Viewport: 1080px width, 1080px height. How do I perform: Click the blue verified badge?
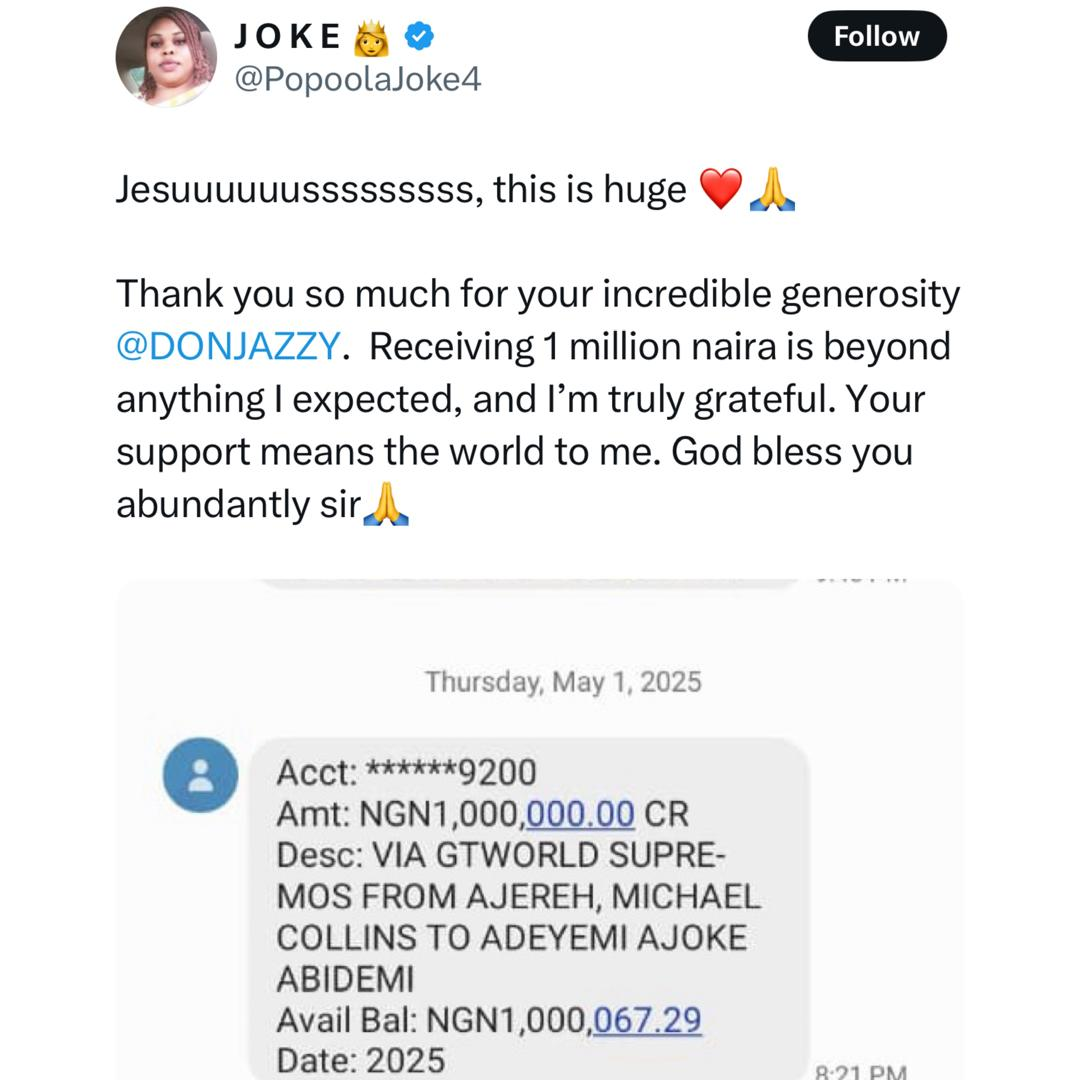coord(418,37)
